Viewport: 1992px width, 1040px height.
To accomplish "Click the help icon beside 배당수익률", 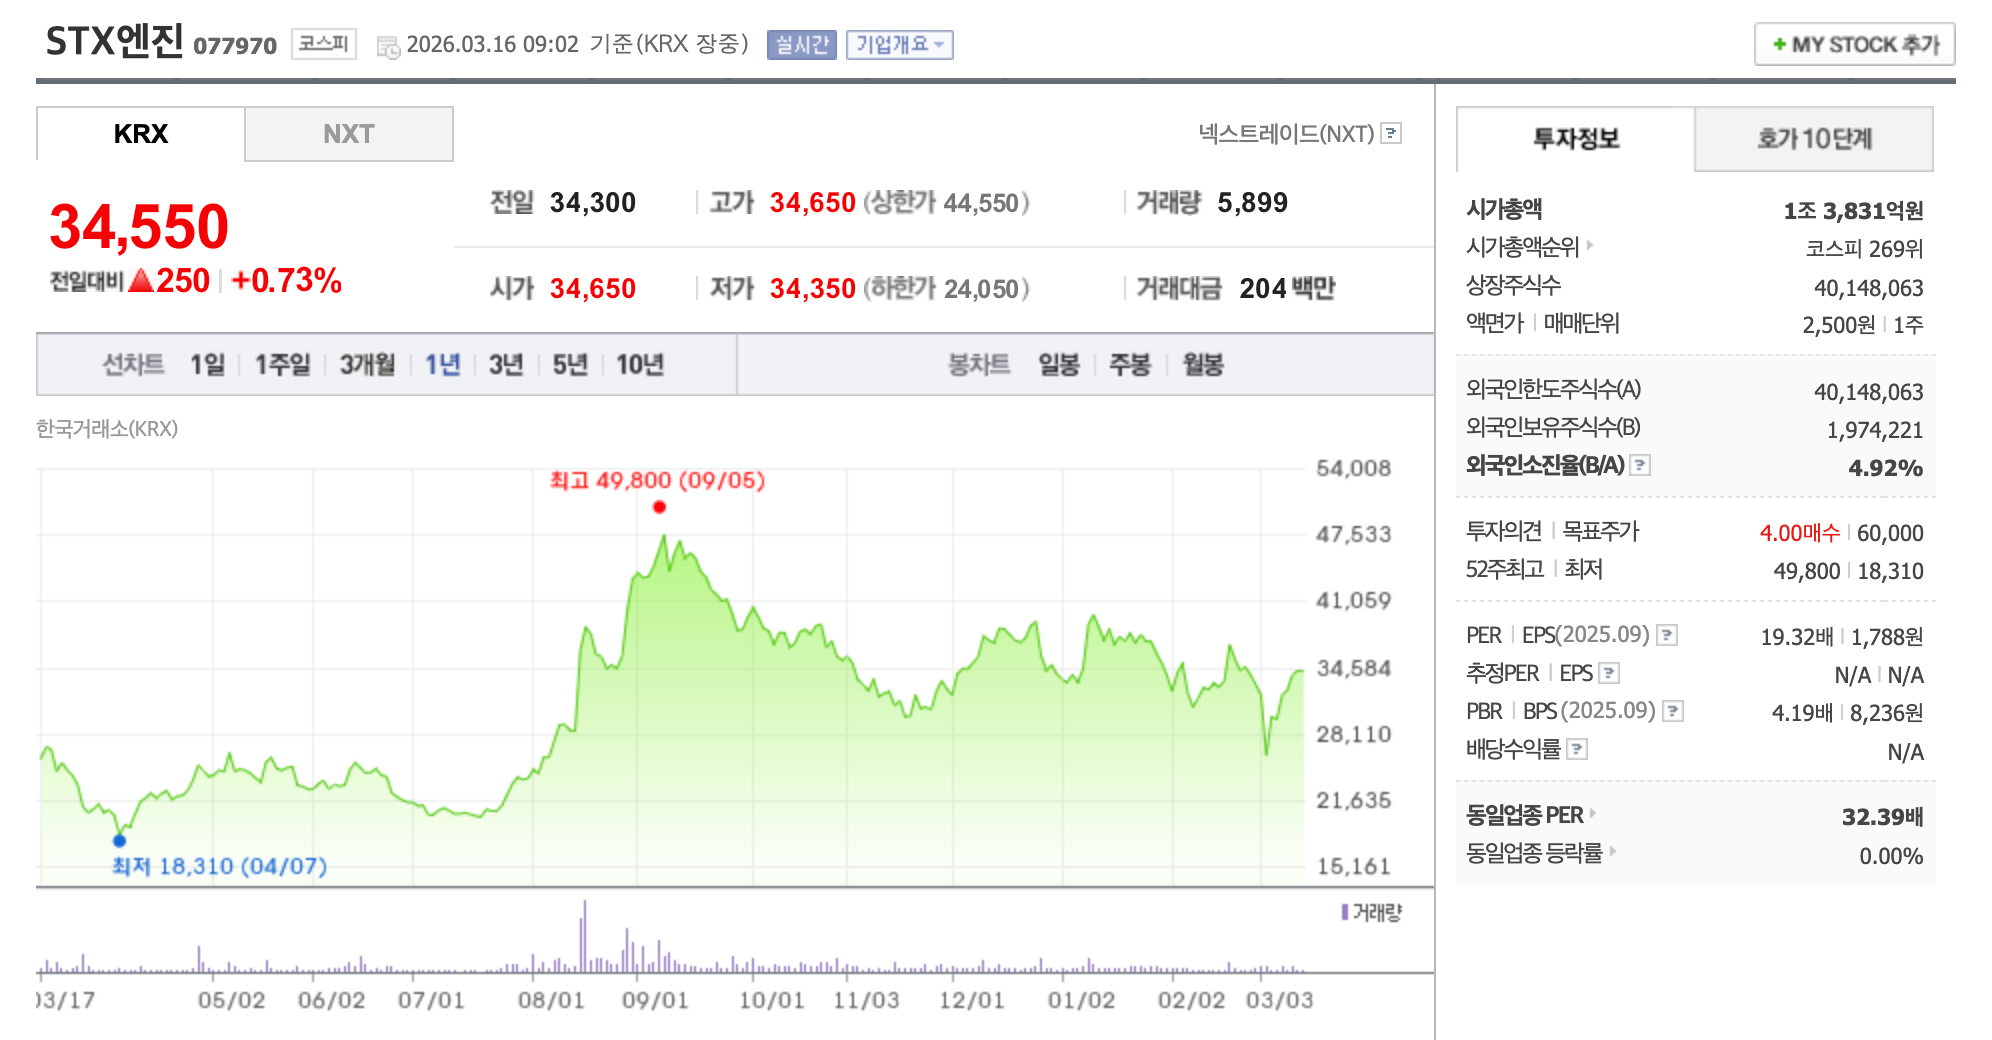I will (1577, 749).
